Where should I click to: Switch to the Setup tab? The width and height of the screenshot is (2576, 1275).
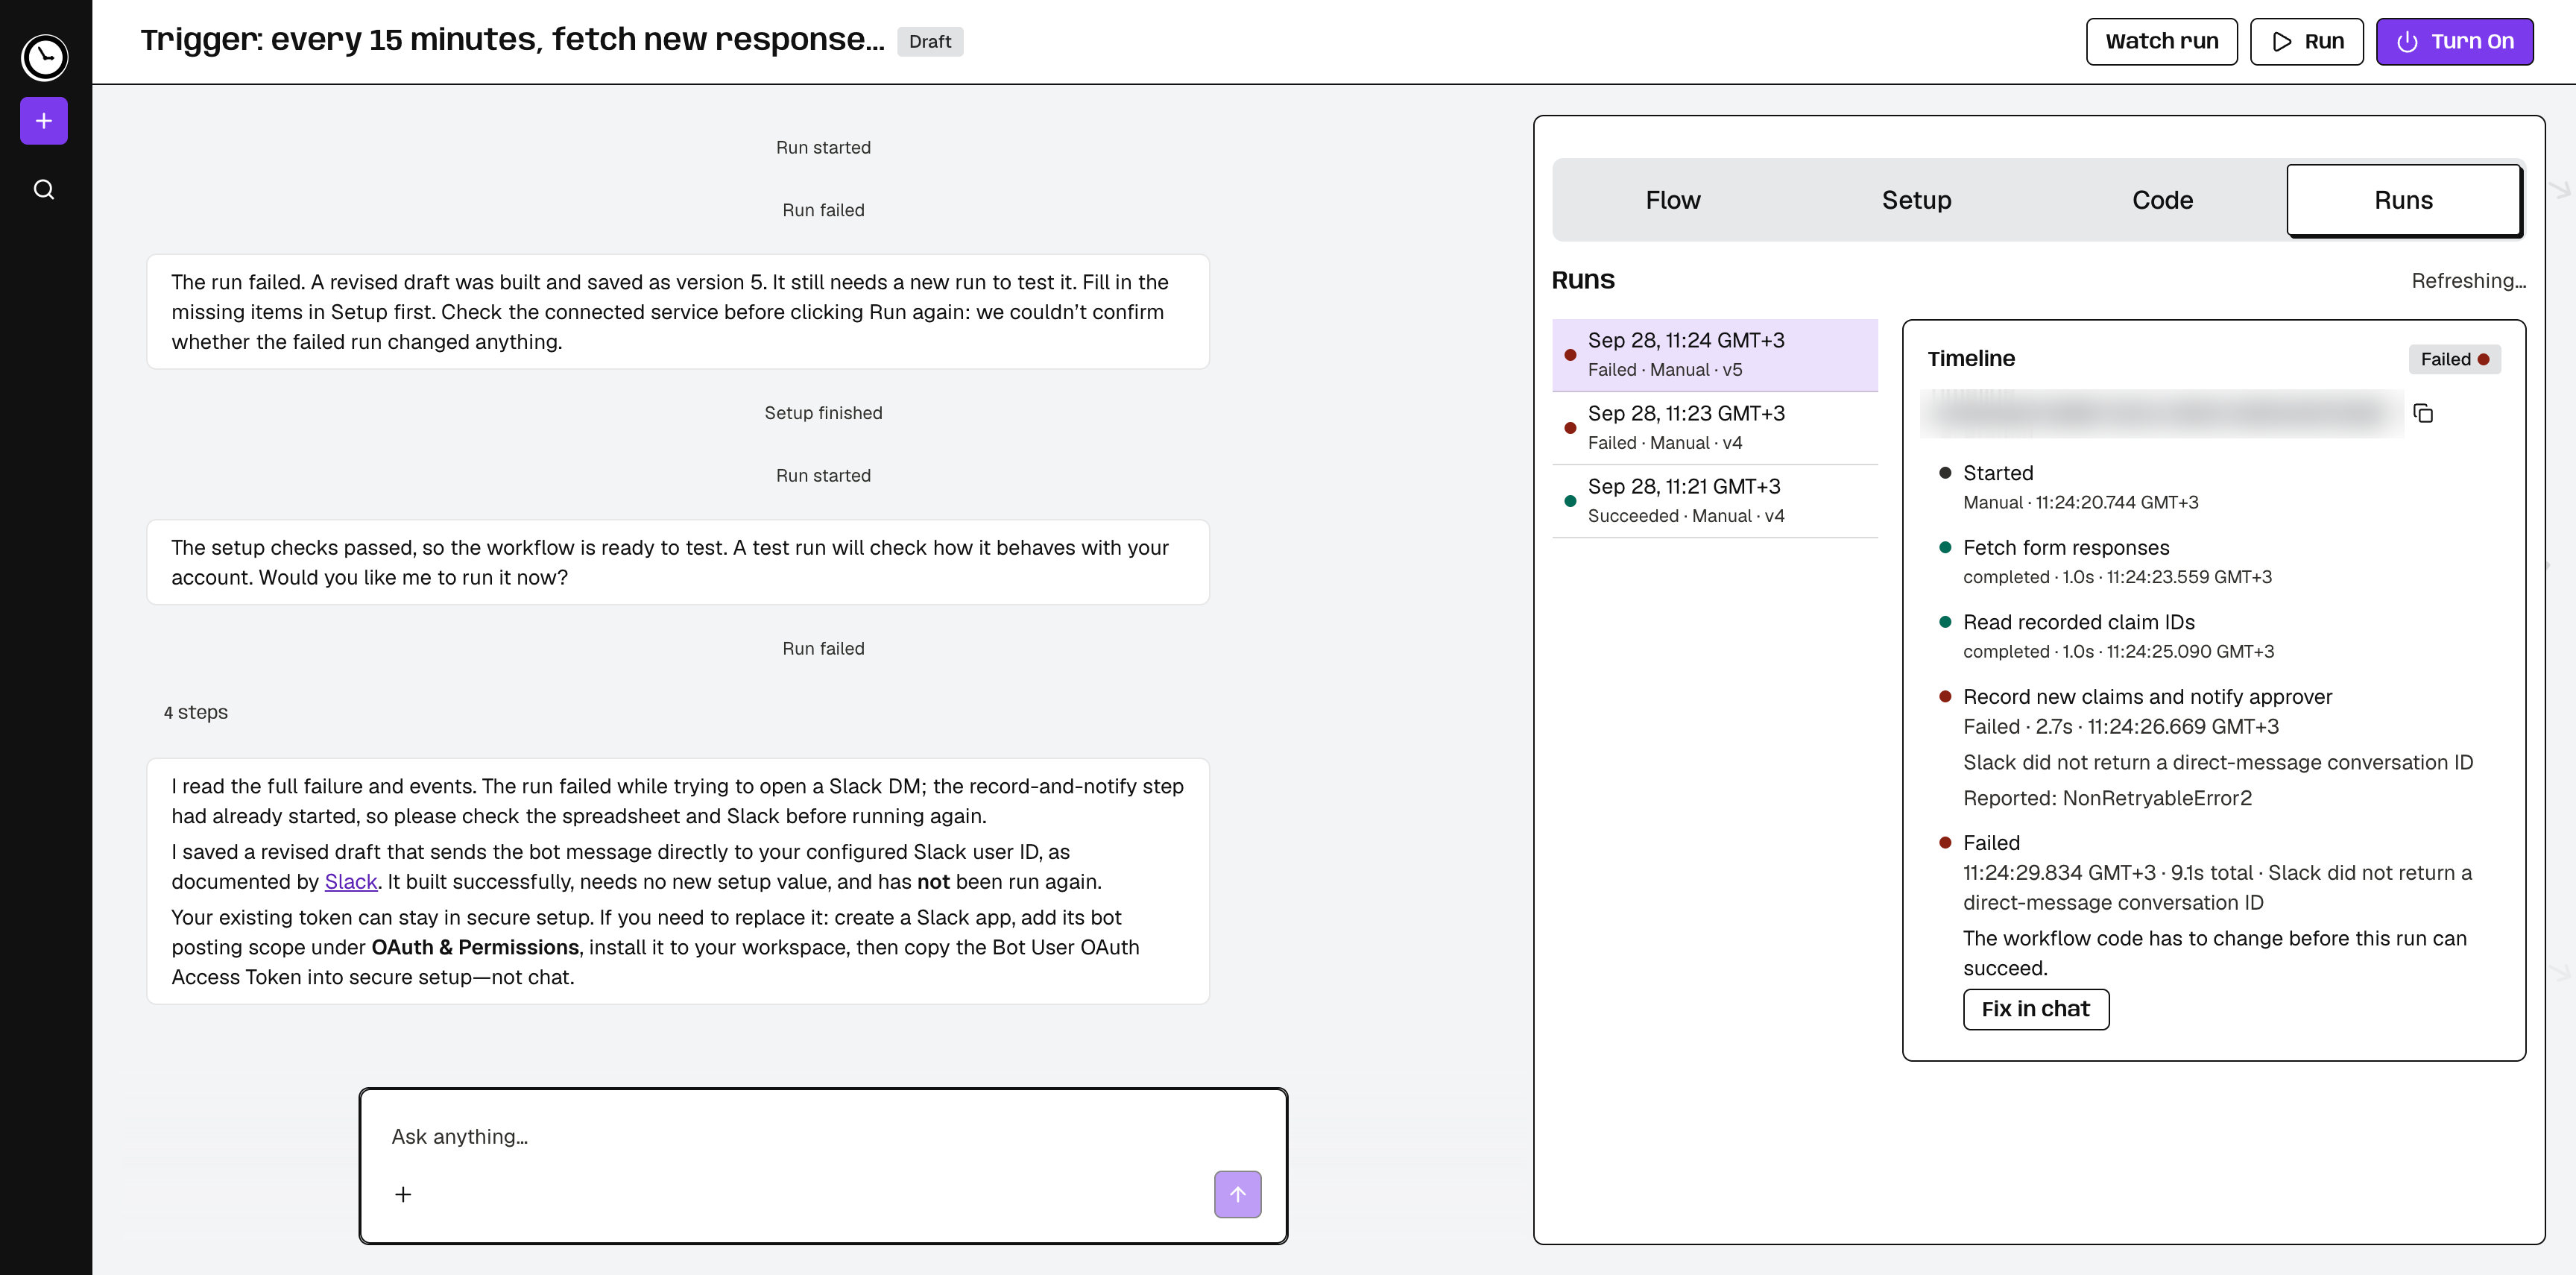point(1916,200)
